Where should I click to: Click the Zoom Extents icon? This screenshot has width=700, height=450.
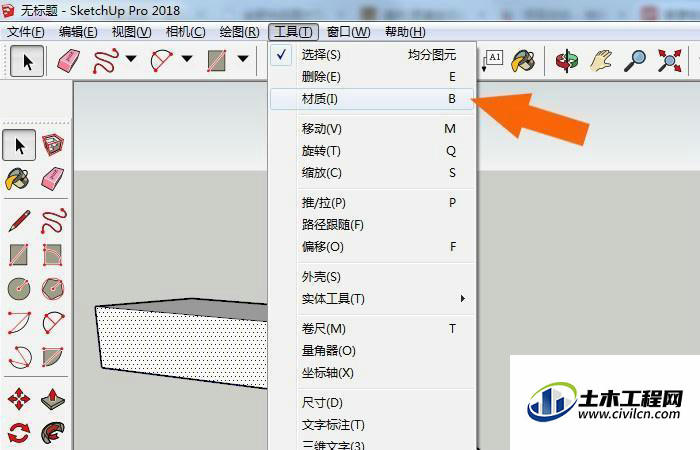(x=669, y=61)
